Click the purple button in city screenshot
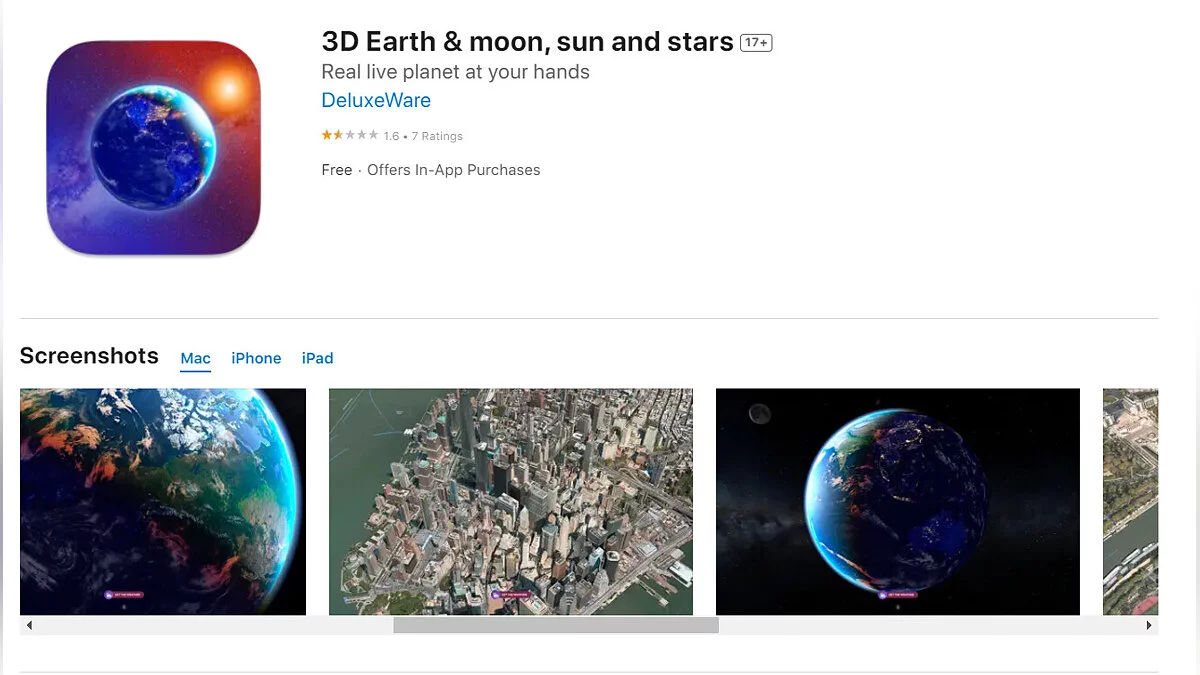1200x675 pixels. coord(510,594)
